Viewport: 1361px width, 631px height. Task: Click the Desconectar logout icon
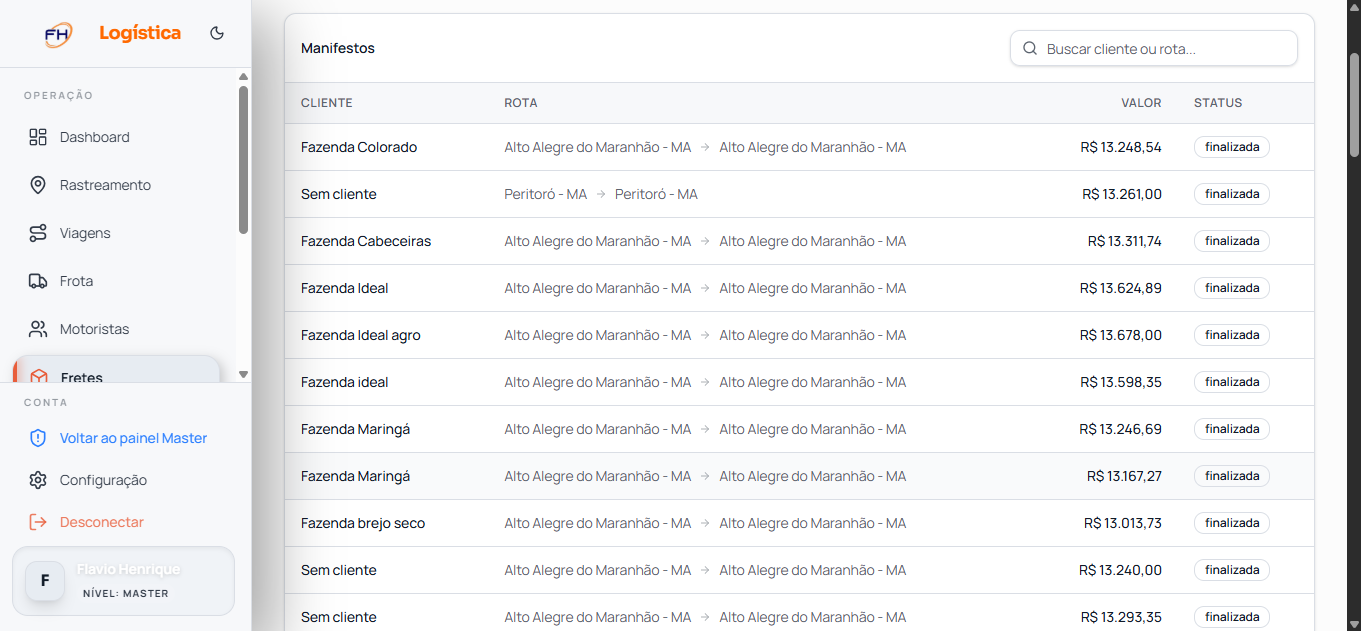pyautogui.click(x=38, y=522)
